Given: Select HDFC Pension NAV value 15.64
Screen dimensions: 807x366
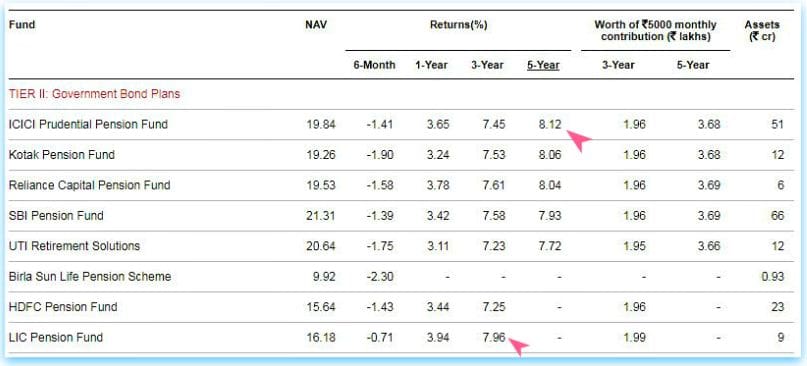Looking at the screenshot, I should click(321, 307).
